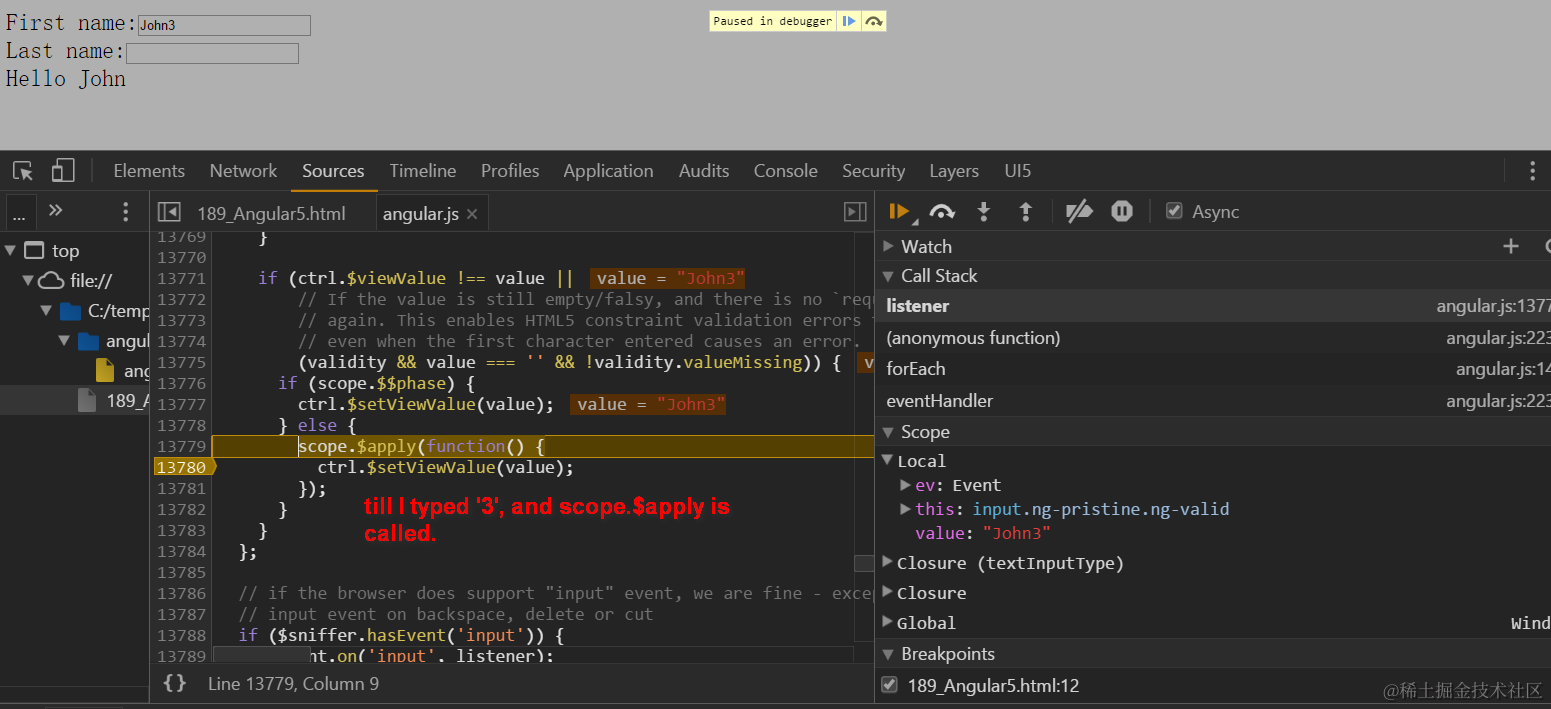1551x709 pixels.
Task: Open the DevTools three-dot customize menu
Action: pos(1532,171)
